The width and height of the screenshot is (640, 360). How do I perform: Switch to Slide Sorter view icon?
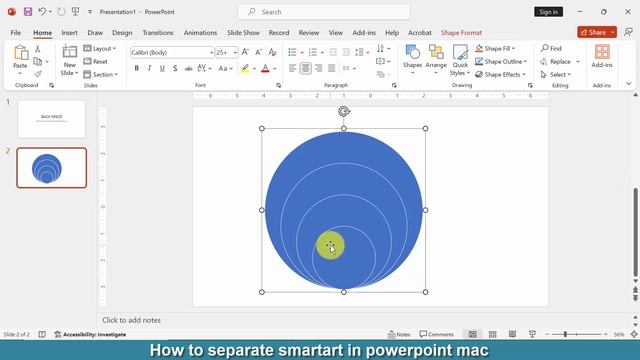(x=493, y=334)
